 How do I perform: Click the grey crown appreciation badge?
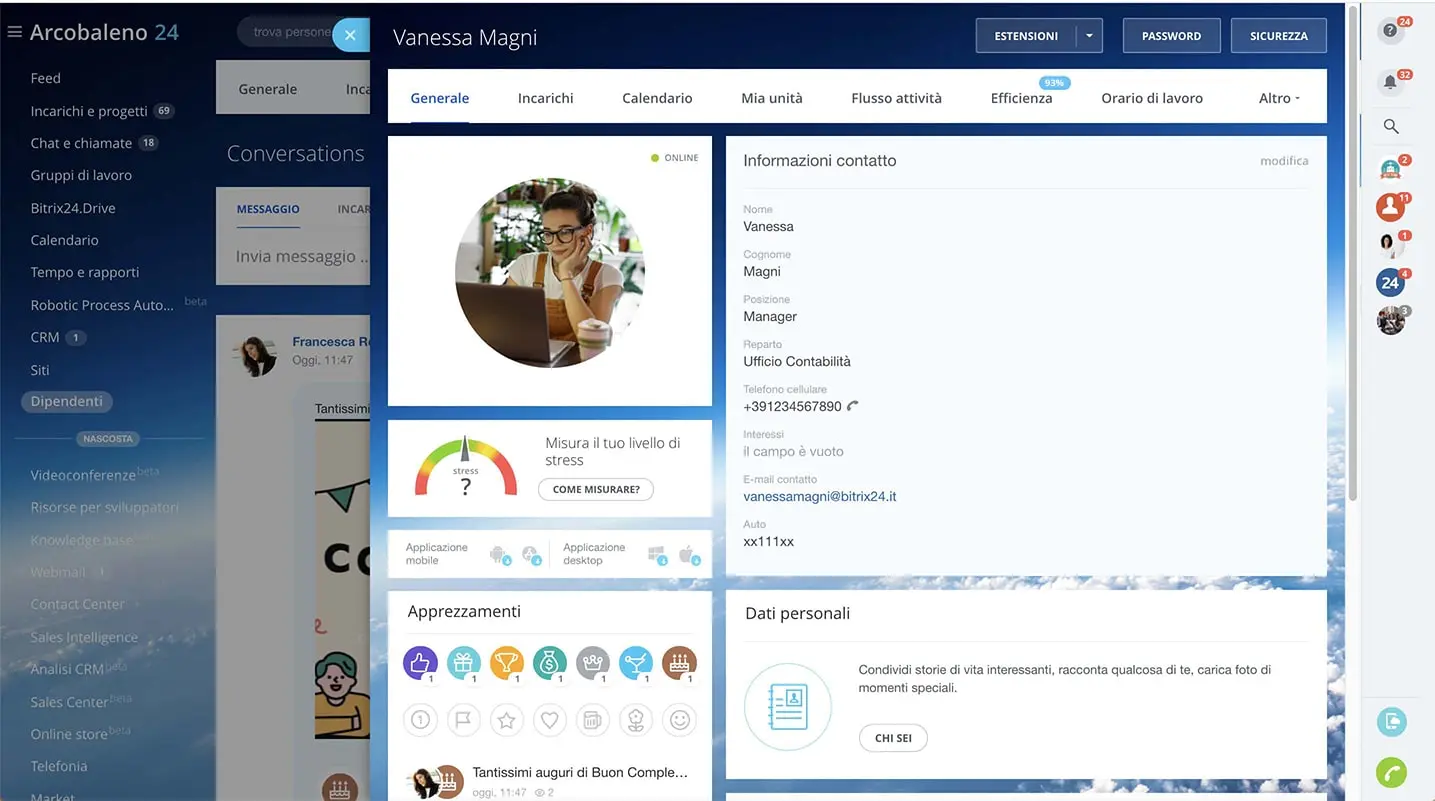tap(593, 662)
